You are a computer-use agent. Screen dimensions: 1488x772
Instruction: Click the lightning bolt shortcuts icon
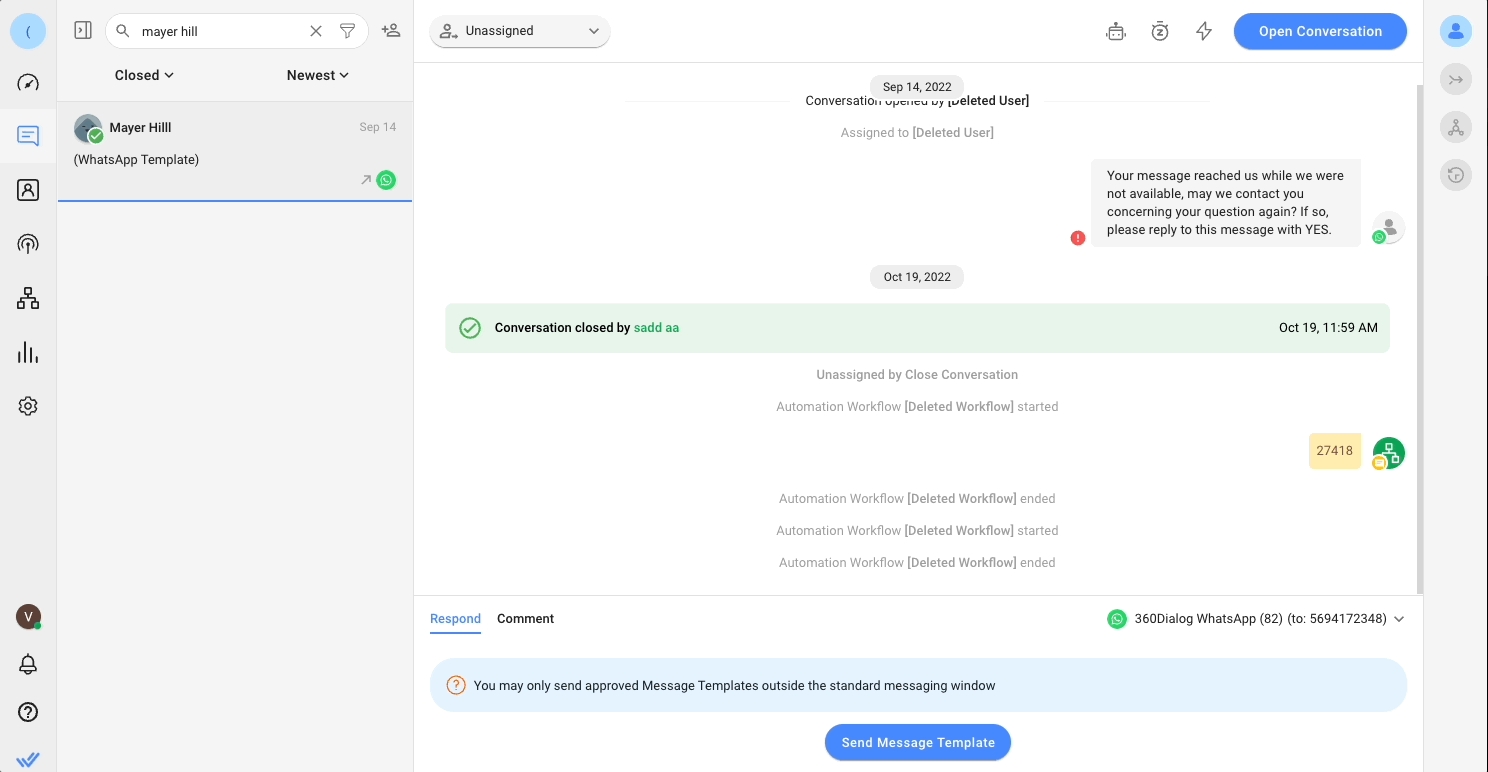[1204, 31]
